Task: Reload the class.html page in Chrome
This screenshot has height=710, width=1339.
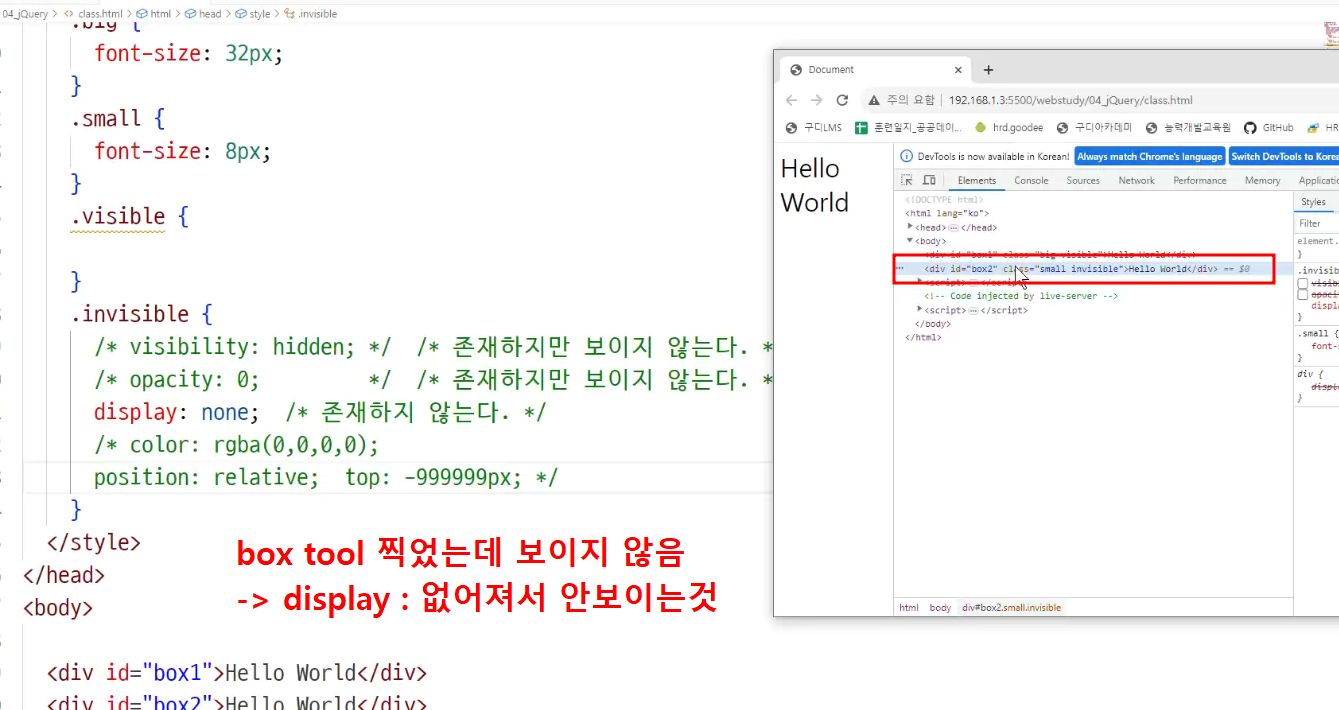Action: (x=842, y=100)
